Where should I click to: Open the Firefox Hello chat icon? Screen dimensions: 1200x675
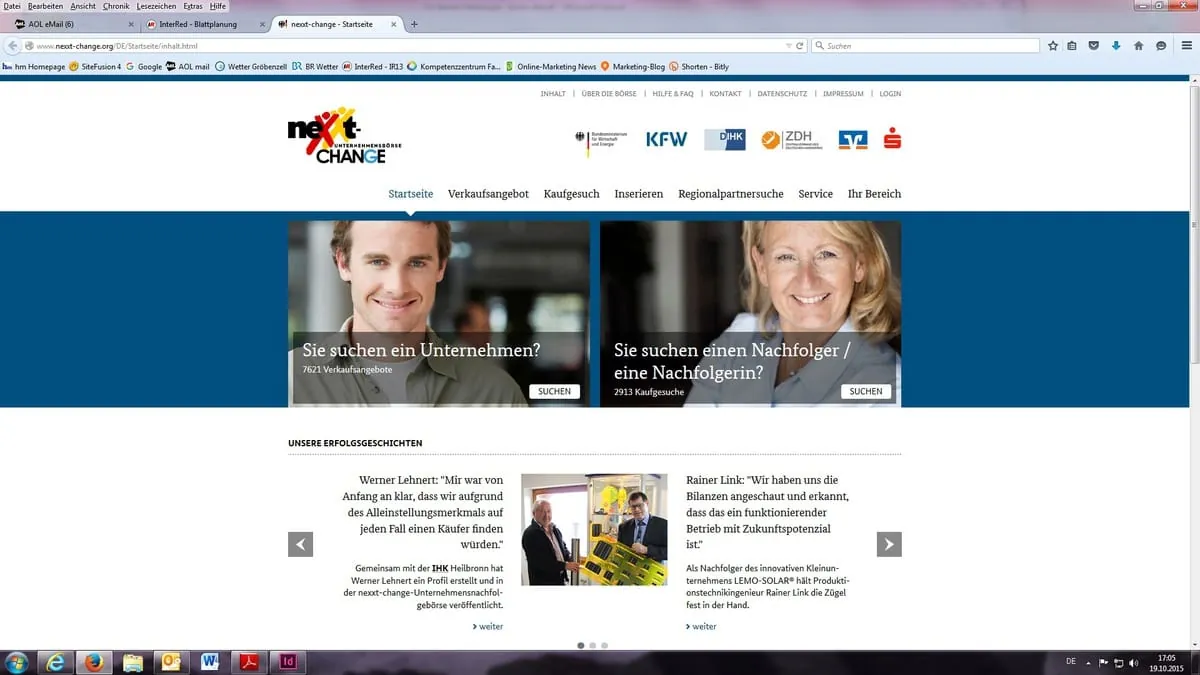(x=1159, y=45)
